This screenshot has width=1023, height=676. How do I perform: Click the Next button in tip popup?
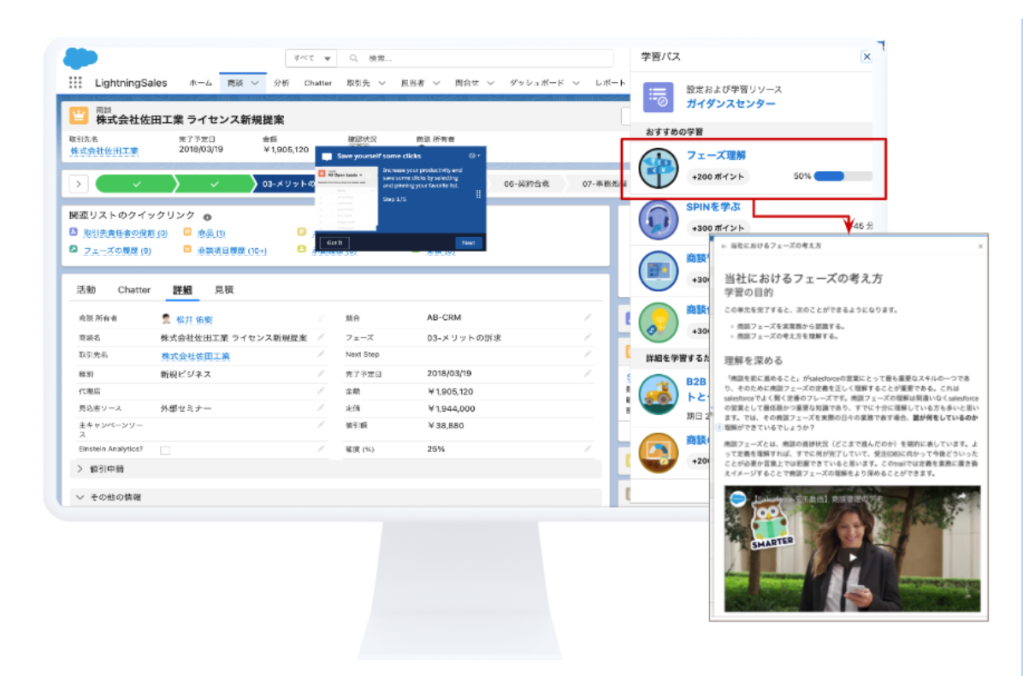pos(468,243)
